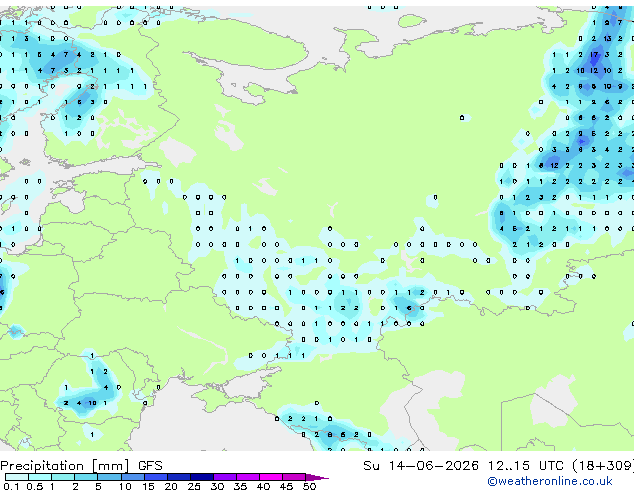Click the legend label "35"
This screenshot has width=634, height=490.
point(240,486)
